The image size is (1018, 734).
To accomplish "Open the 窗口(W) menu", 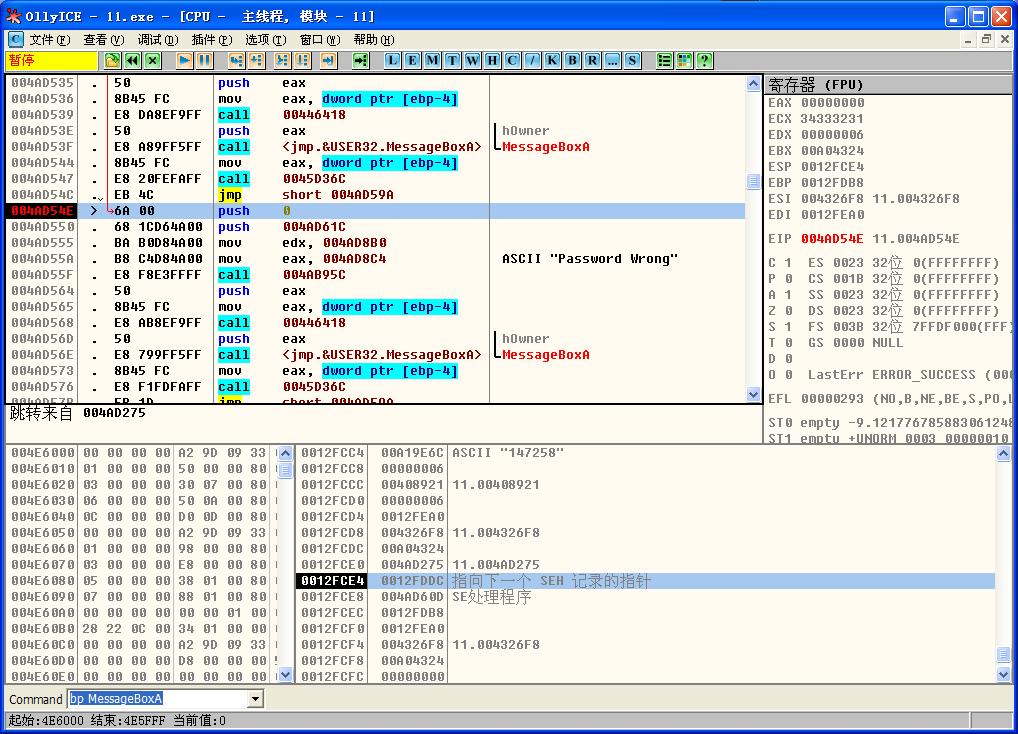I will [320, 40].
